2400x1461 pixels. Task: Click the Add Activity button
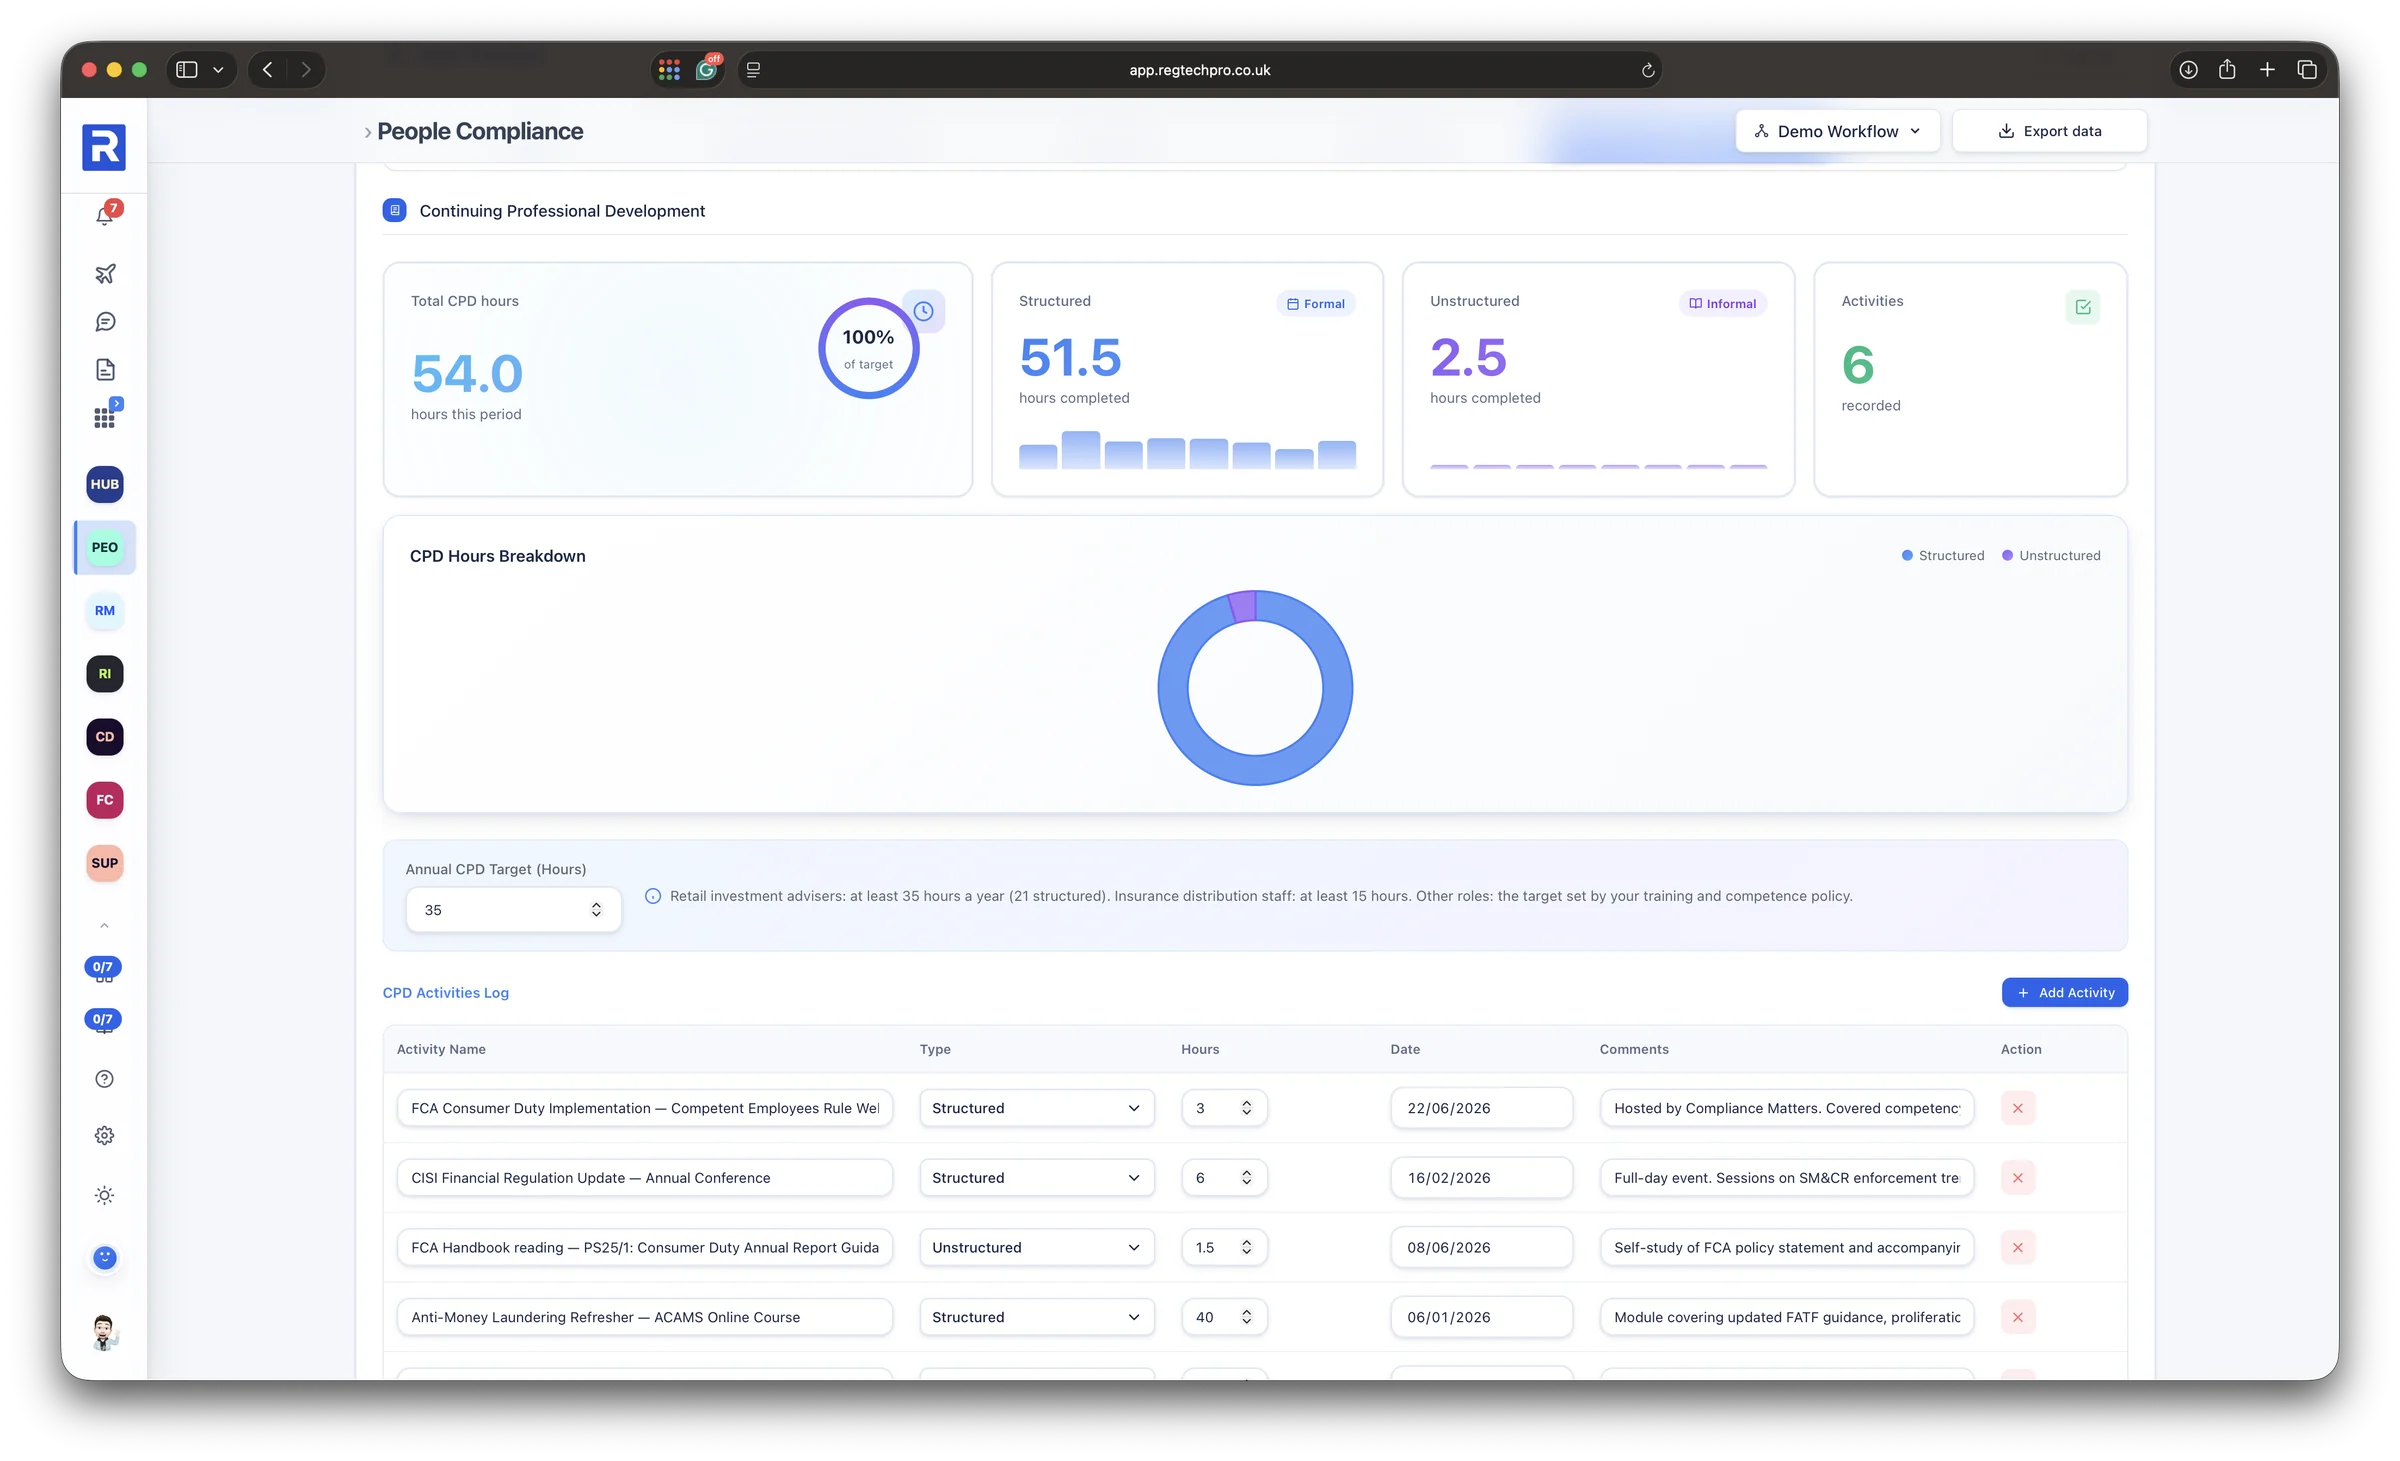[x=2065, y=992]
